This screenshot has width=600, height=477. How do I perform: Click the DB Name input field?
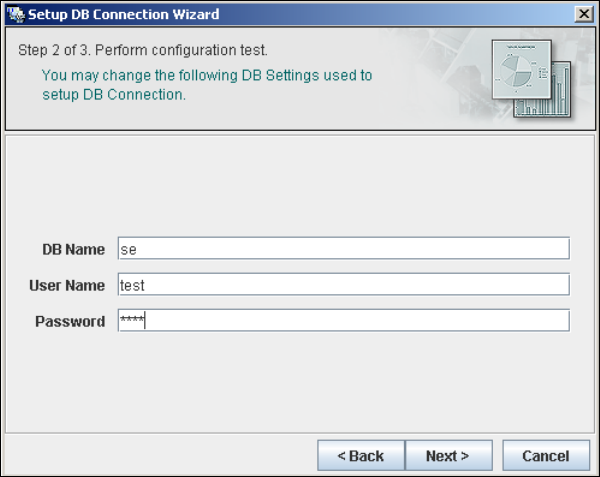tap(344, 249)
